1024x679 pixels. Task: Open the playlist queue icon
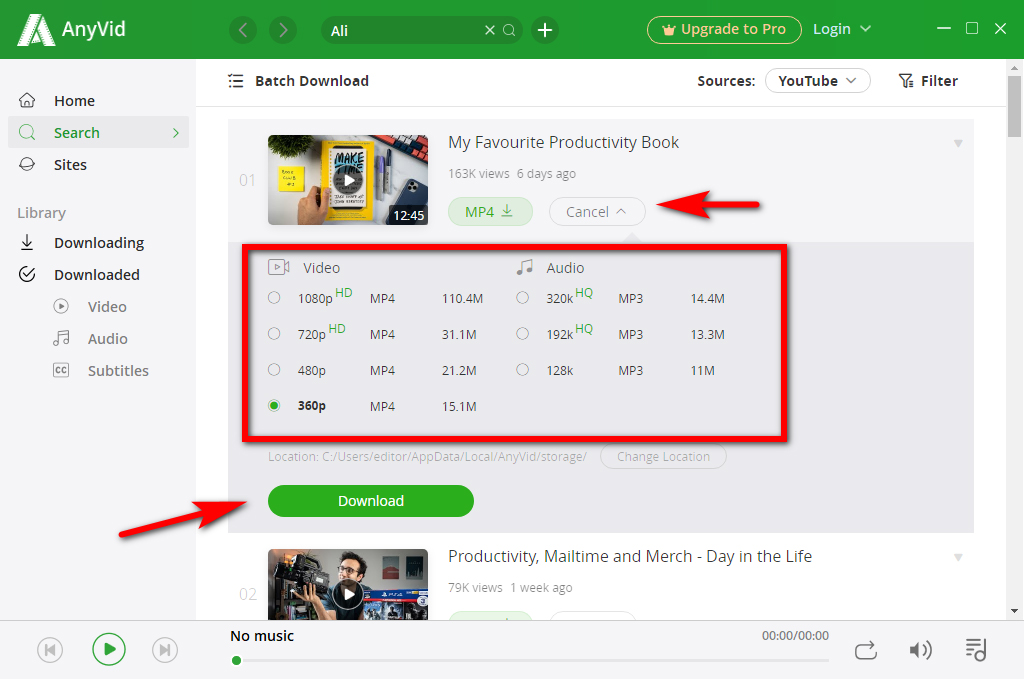point(976,650)
